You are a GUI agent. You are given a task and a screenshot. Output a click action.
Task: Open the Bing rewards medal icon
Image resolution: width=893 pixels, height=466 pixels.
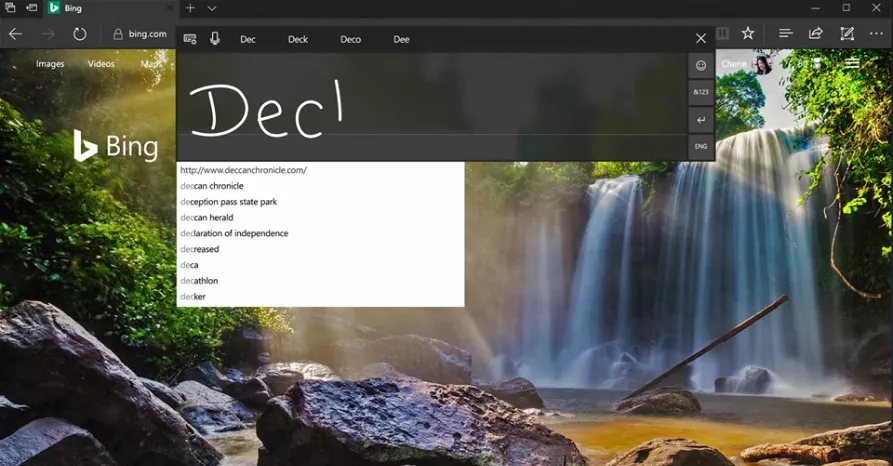(x=817, y=64)
